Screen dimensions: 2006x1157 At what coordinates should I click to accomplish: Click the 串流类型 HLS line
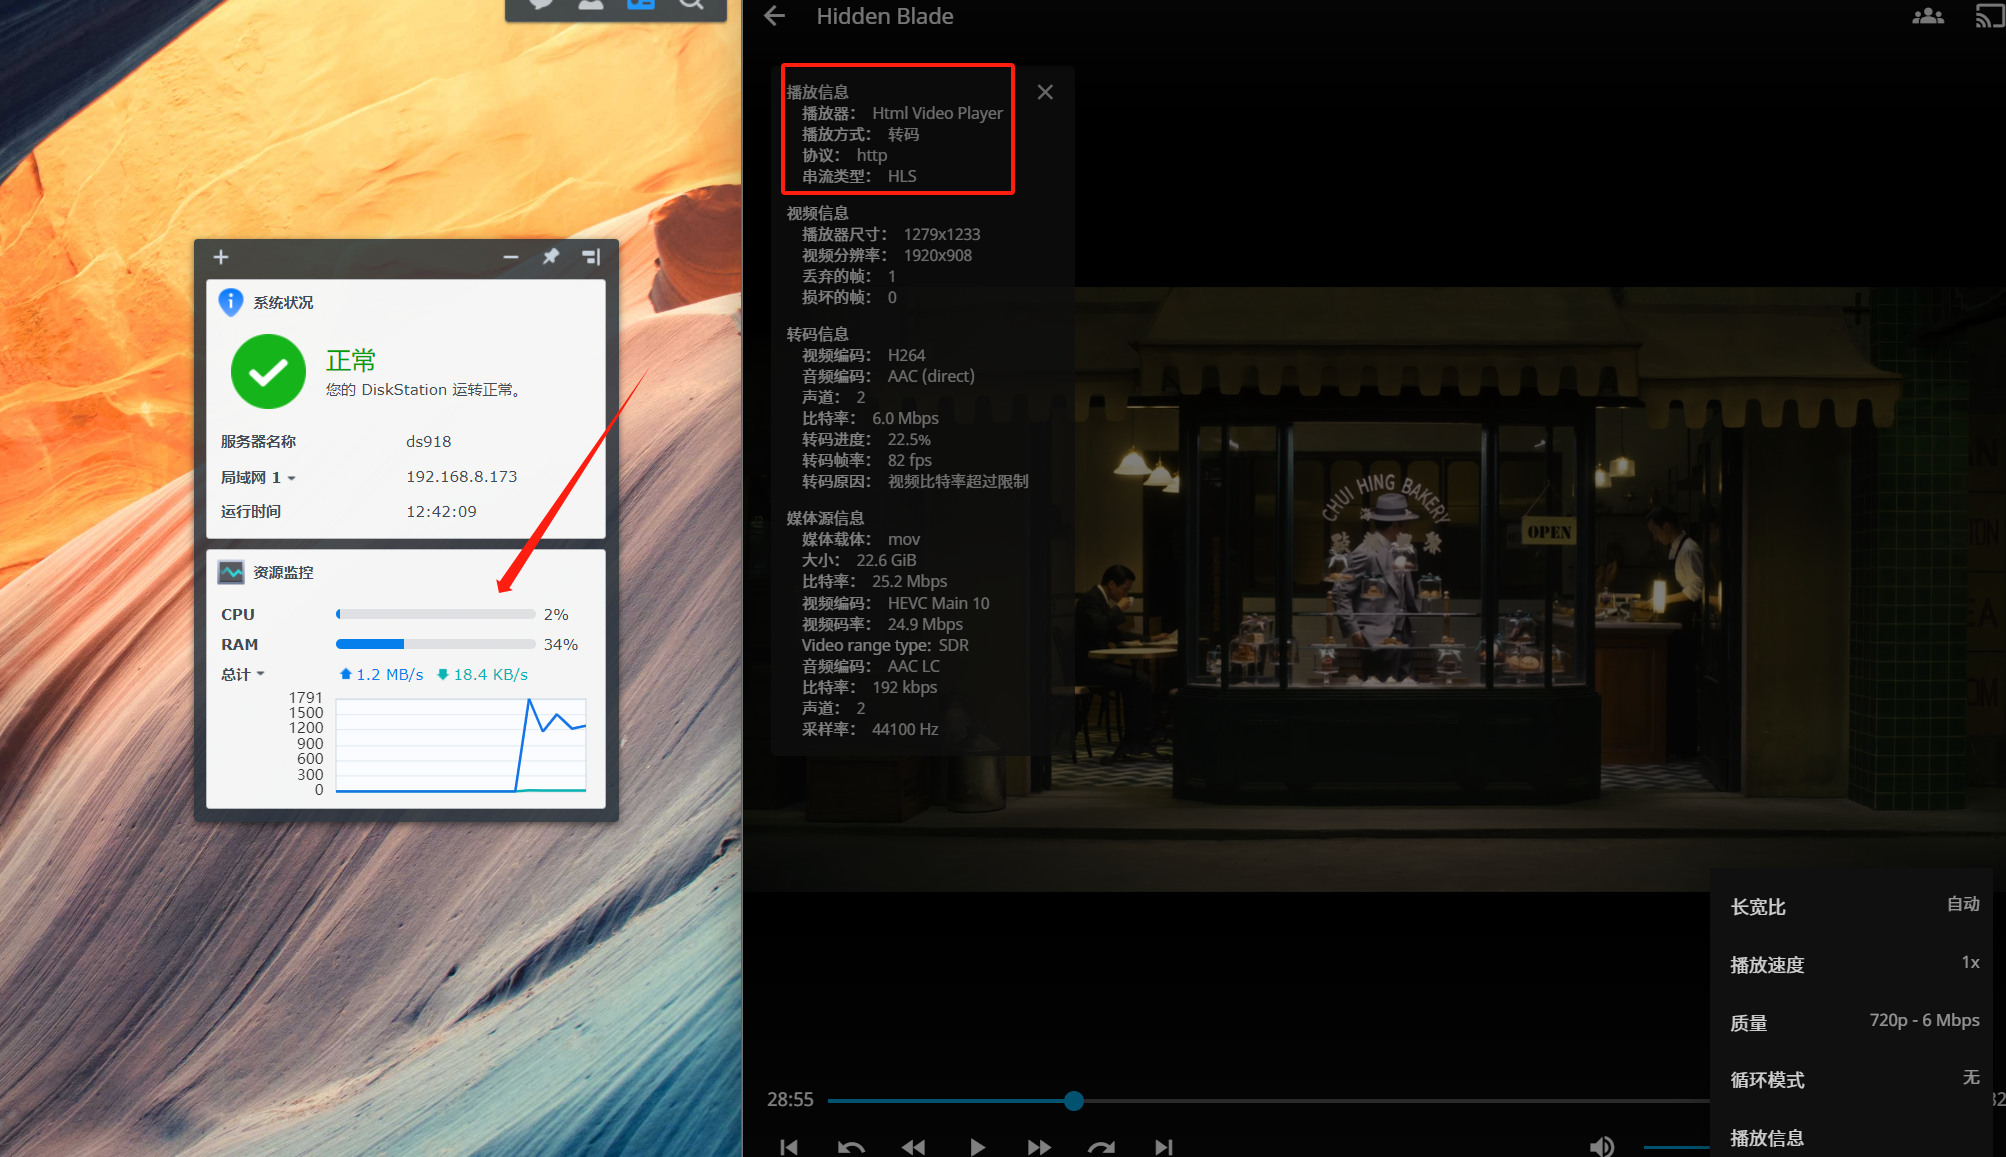point(859,176)
